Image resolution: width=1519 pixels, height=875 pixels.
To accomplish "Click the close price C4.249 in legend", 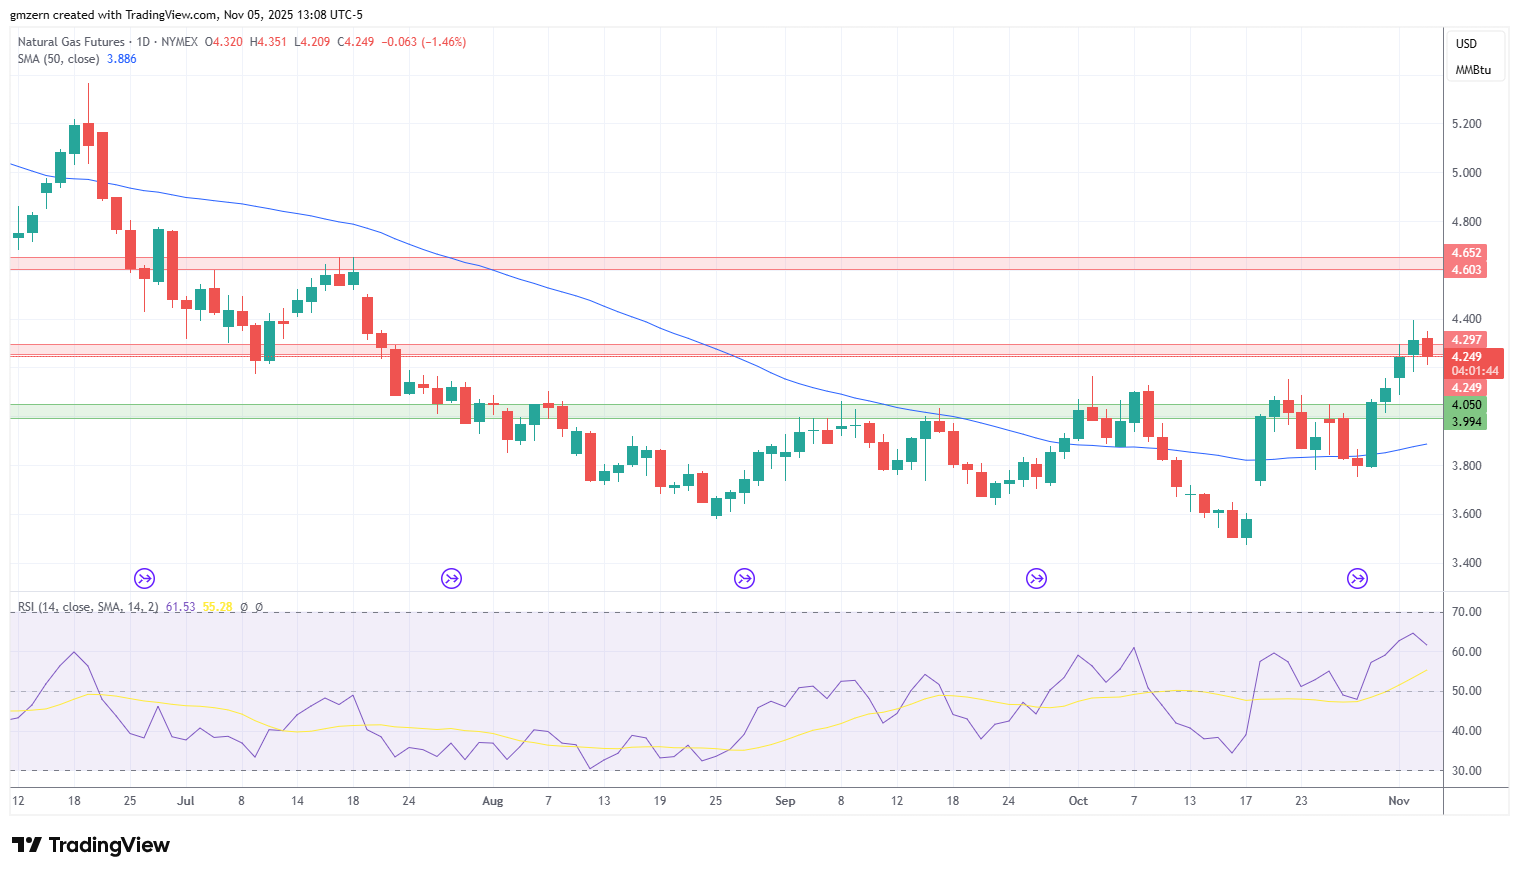I will point(356,42).
